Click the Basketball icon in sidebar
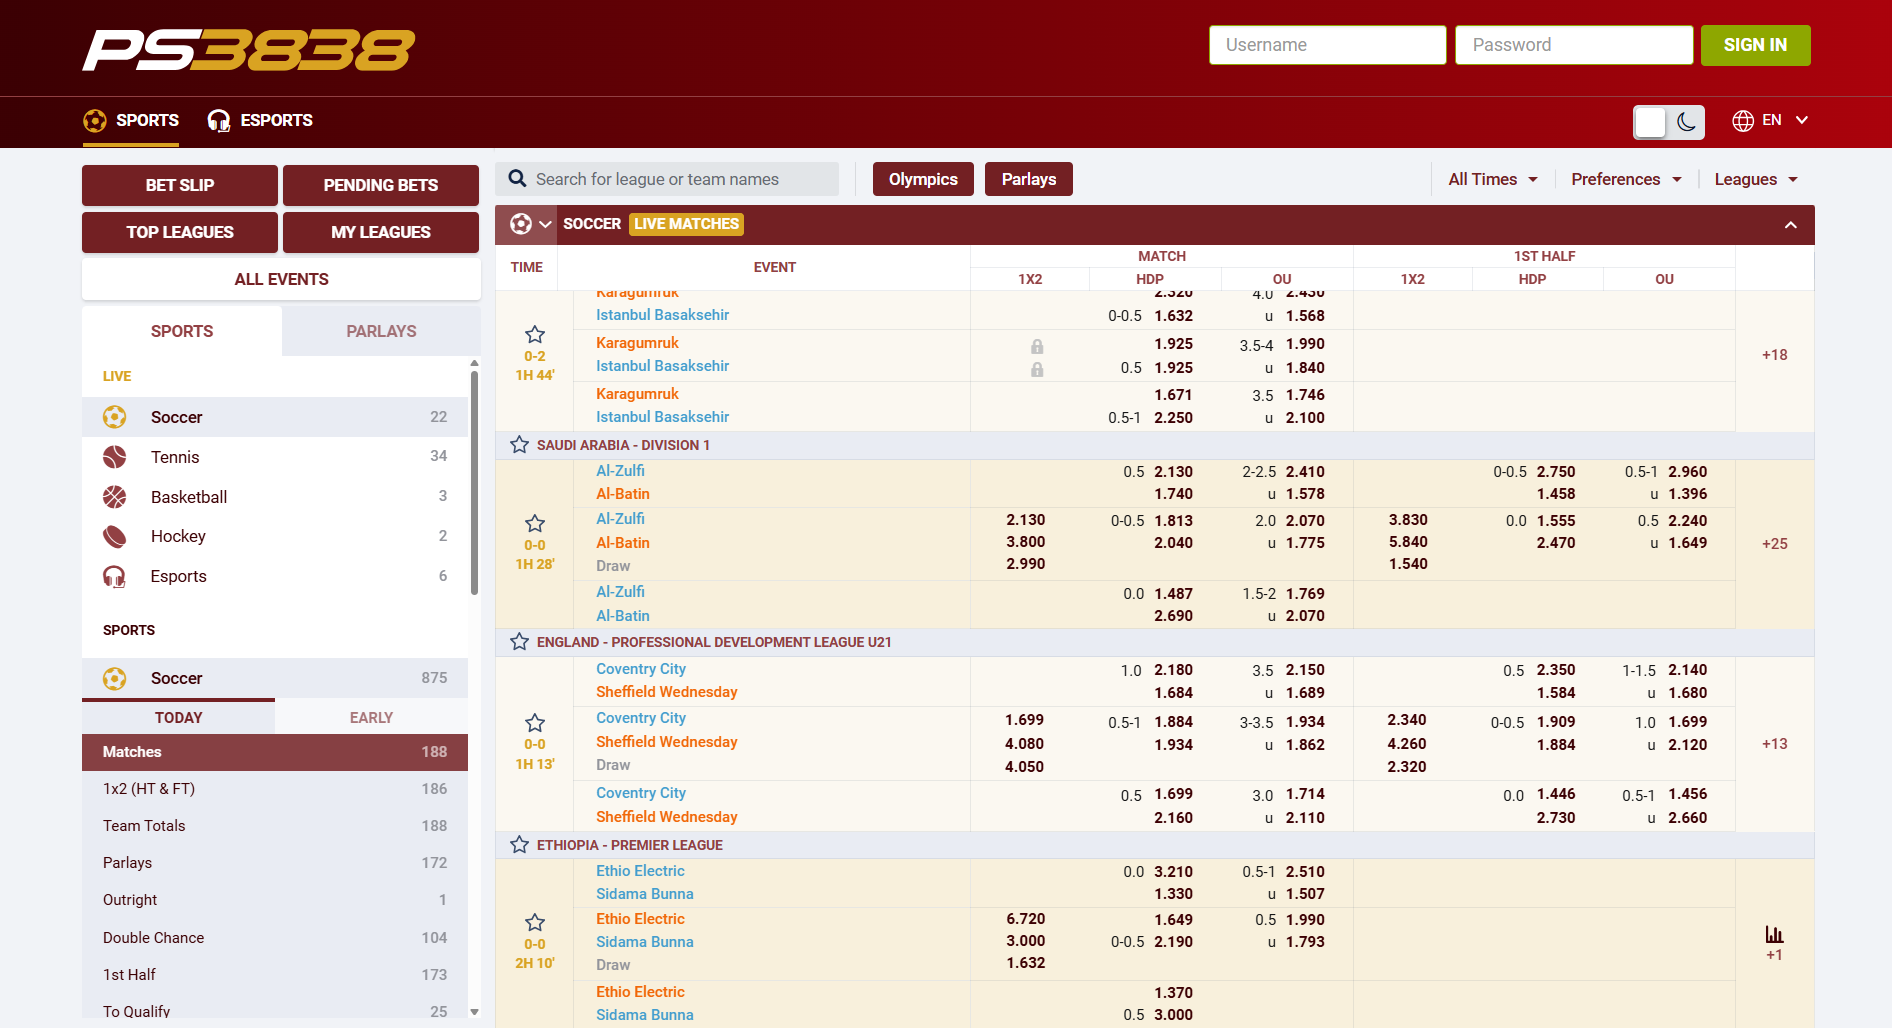 pyautogui.click(x=115, y=497)
